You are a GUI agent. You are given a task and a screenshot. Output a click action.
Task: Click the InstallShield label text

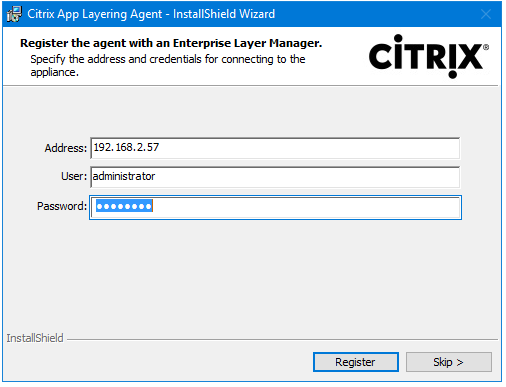35,338
